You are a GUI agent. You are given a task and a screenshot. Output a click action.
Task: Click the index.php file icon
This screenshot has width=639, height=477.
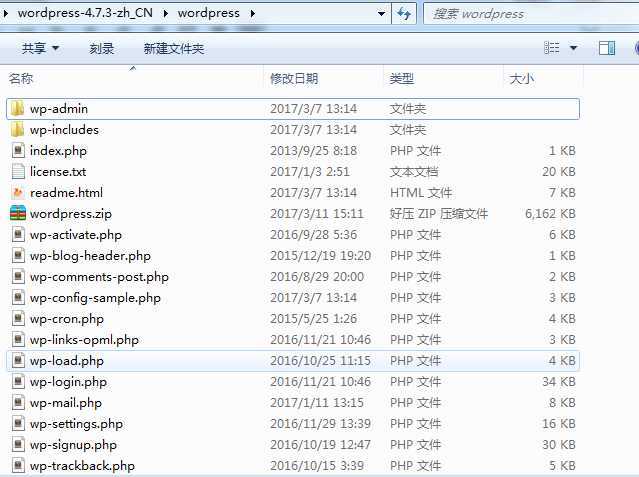coord(18,151)
